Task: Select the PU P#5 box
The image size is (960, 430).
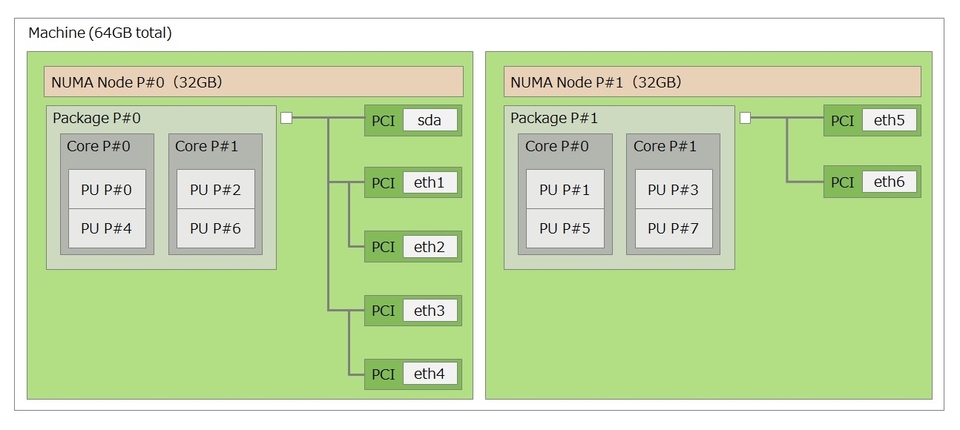Action: tap(564, 228)
